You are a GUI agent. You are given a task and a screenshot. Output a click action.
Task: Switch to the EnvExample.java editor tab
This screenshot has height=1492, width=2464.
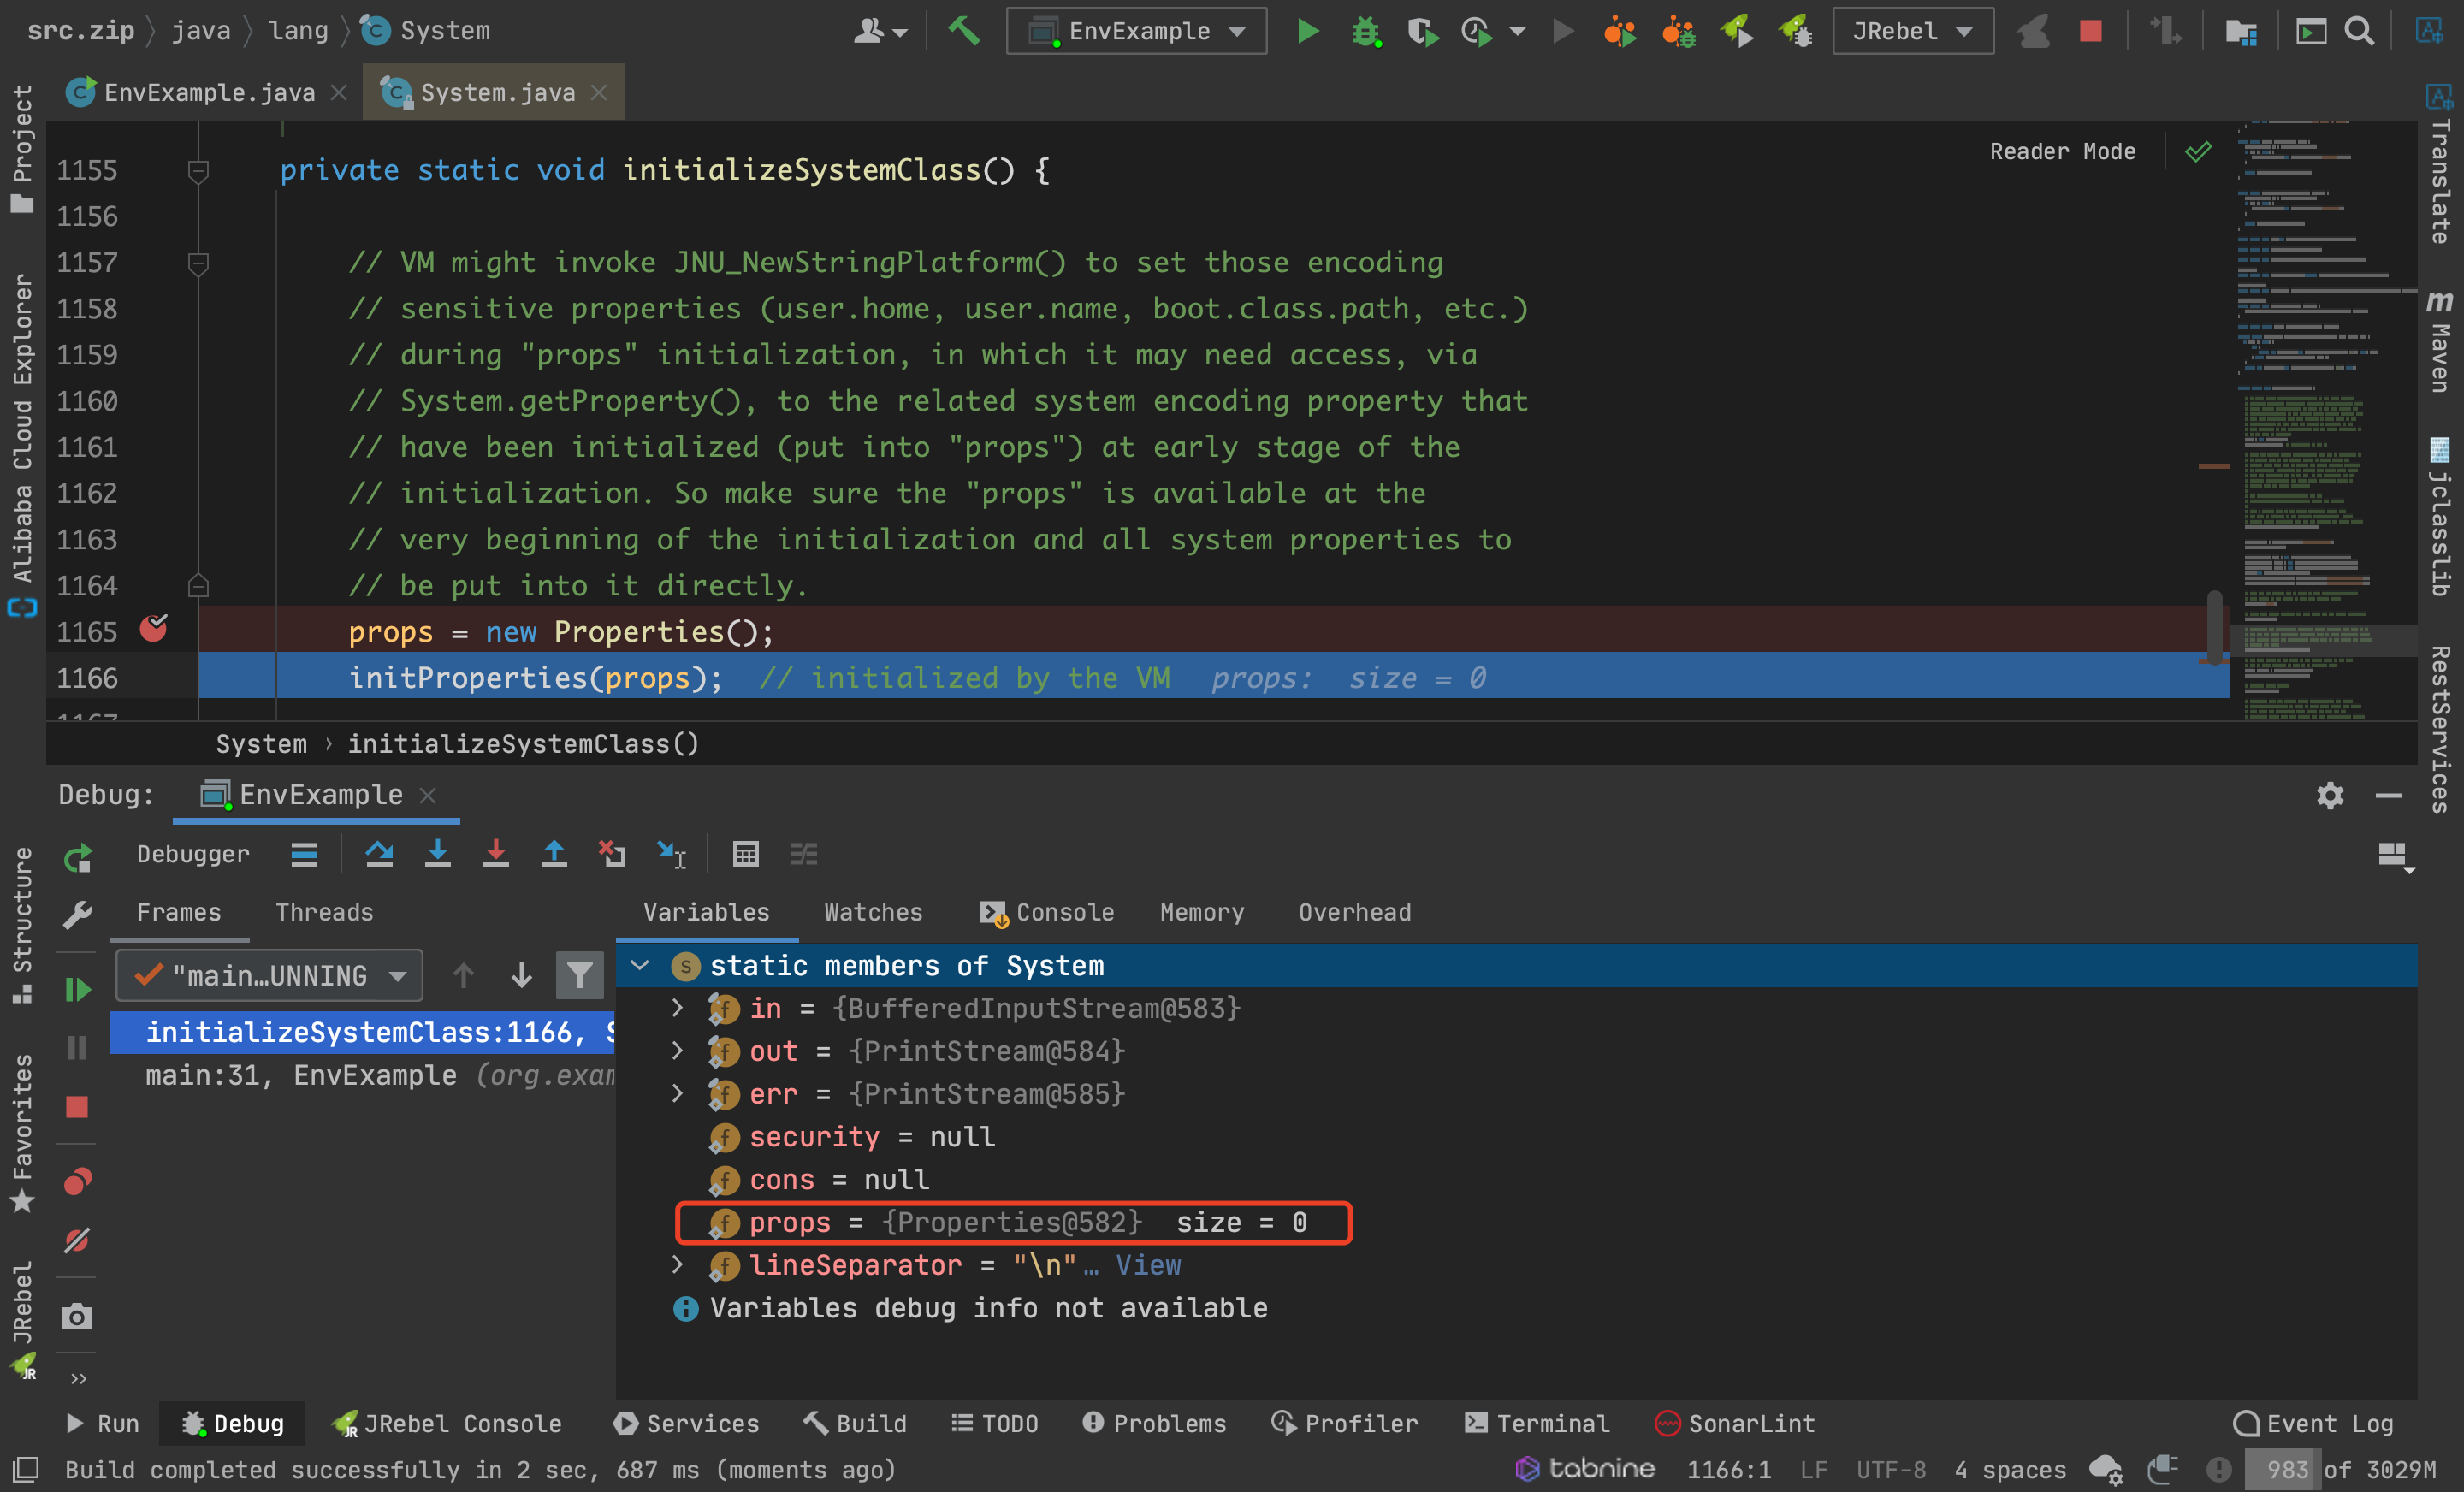(208, 93)
